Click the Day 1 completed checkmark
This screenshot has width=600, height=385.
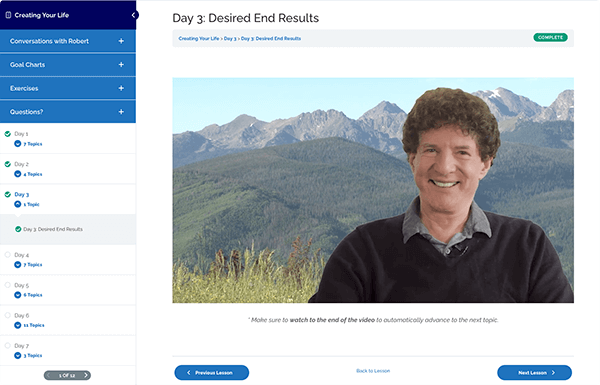pos(7,134)
